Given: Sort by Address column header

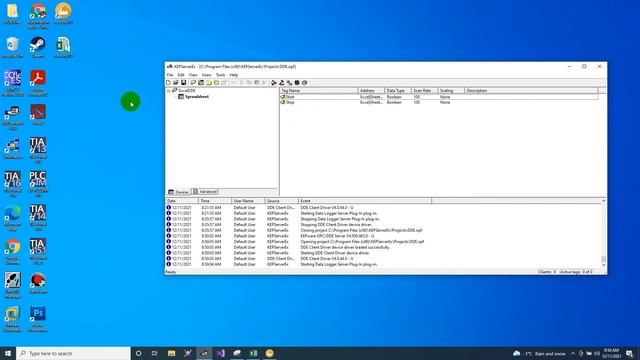Looking at the screenshot, I should (x=371, y=91).
